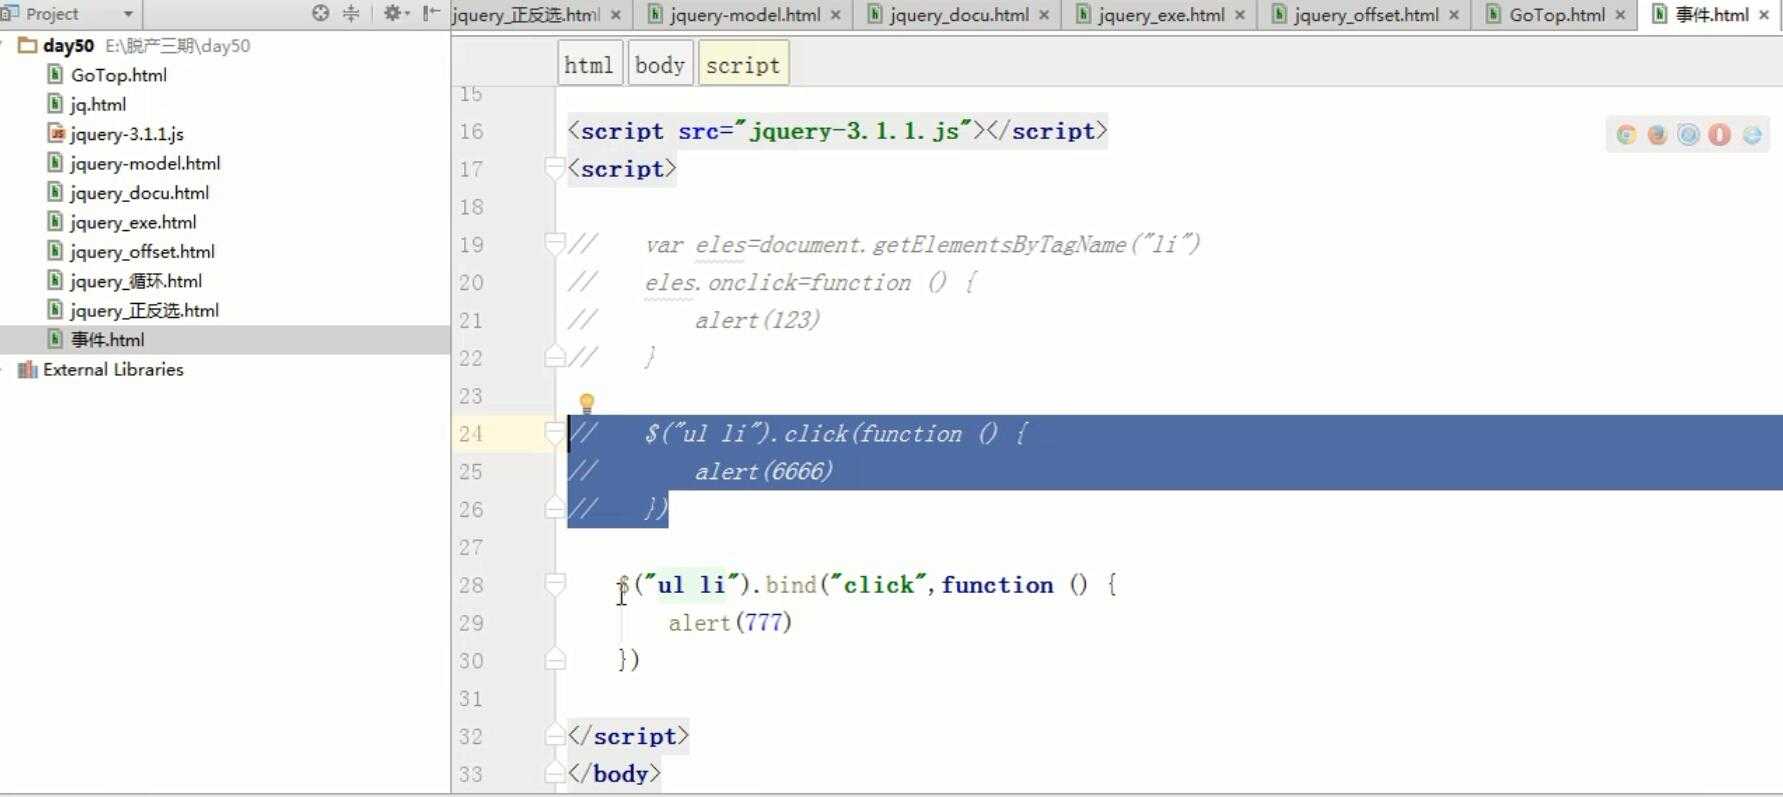
Task: Click the script breadcrumb
Action: tap(743, 65)
